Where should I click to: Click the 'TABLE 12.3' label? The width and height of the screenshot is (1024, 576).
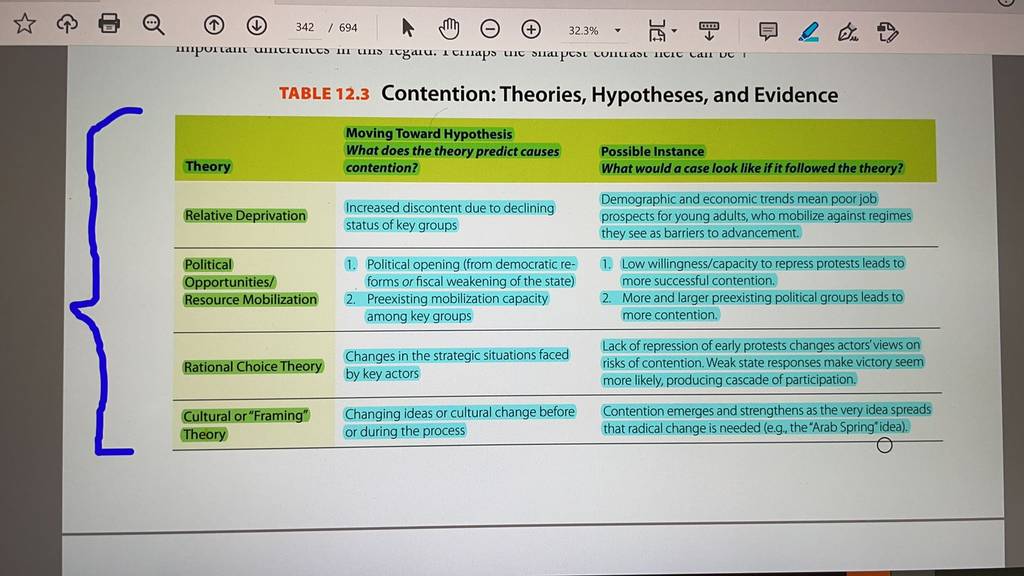(x=324, y=93)
